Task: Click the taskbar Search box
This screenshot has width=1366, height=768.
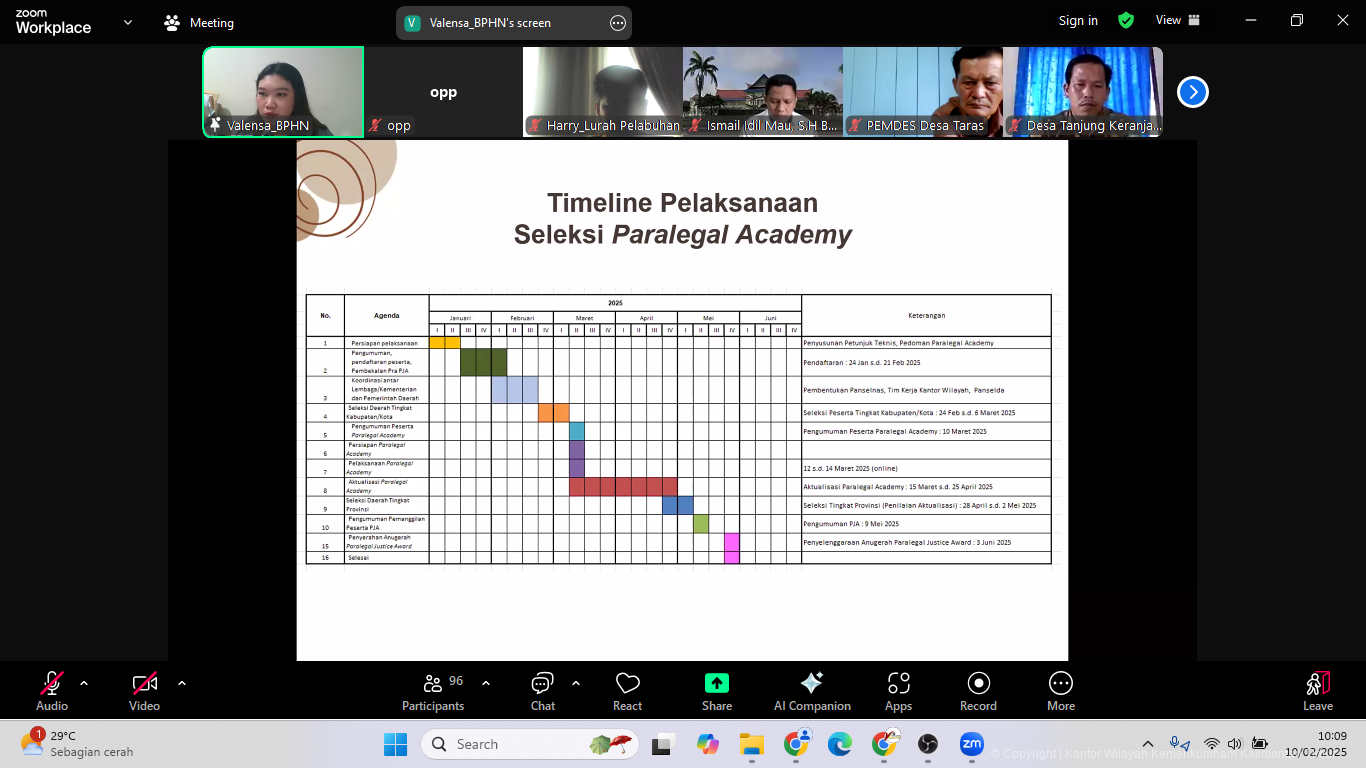Action: [x=531, y=744]
